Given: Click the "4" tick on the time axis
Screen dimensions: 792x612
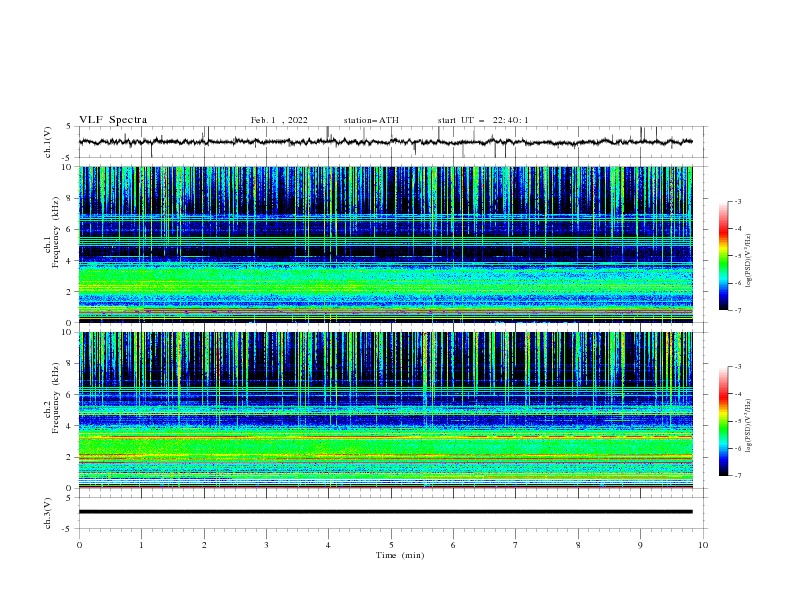Looking at the screenshot, I should [328, 545].
